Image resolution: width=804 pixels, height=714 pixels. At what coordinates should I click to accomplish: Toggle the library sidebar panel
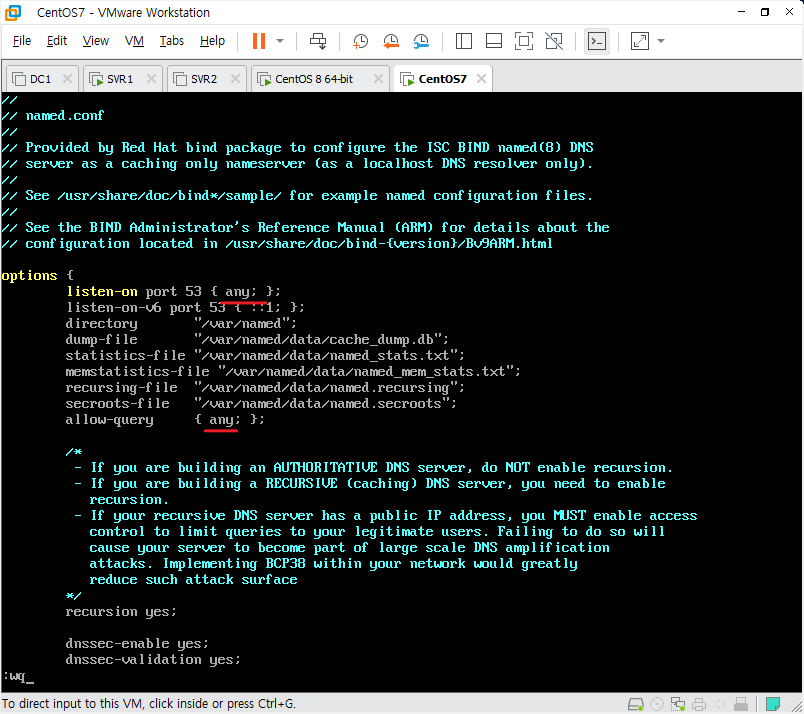(x=464, y=41)
